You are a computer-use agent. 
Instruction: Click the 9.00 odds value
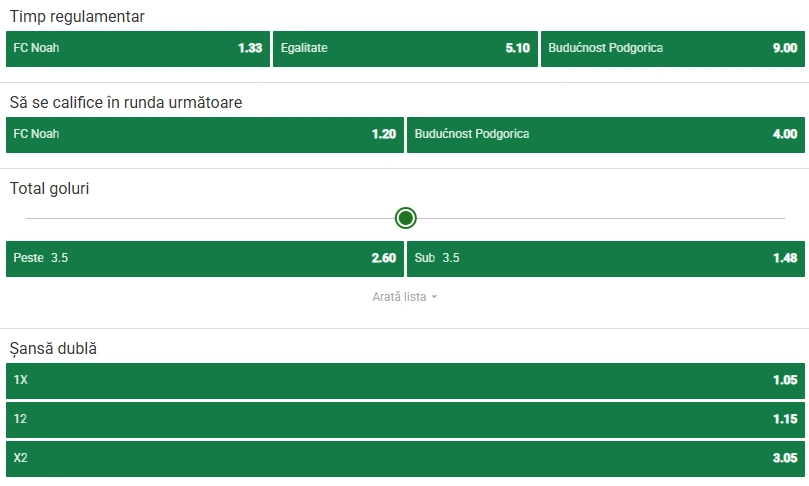pyautogui.click(x=785, y=48)
